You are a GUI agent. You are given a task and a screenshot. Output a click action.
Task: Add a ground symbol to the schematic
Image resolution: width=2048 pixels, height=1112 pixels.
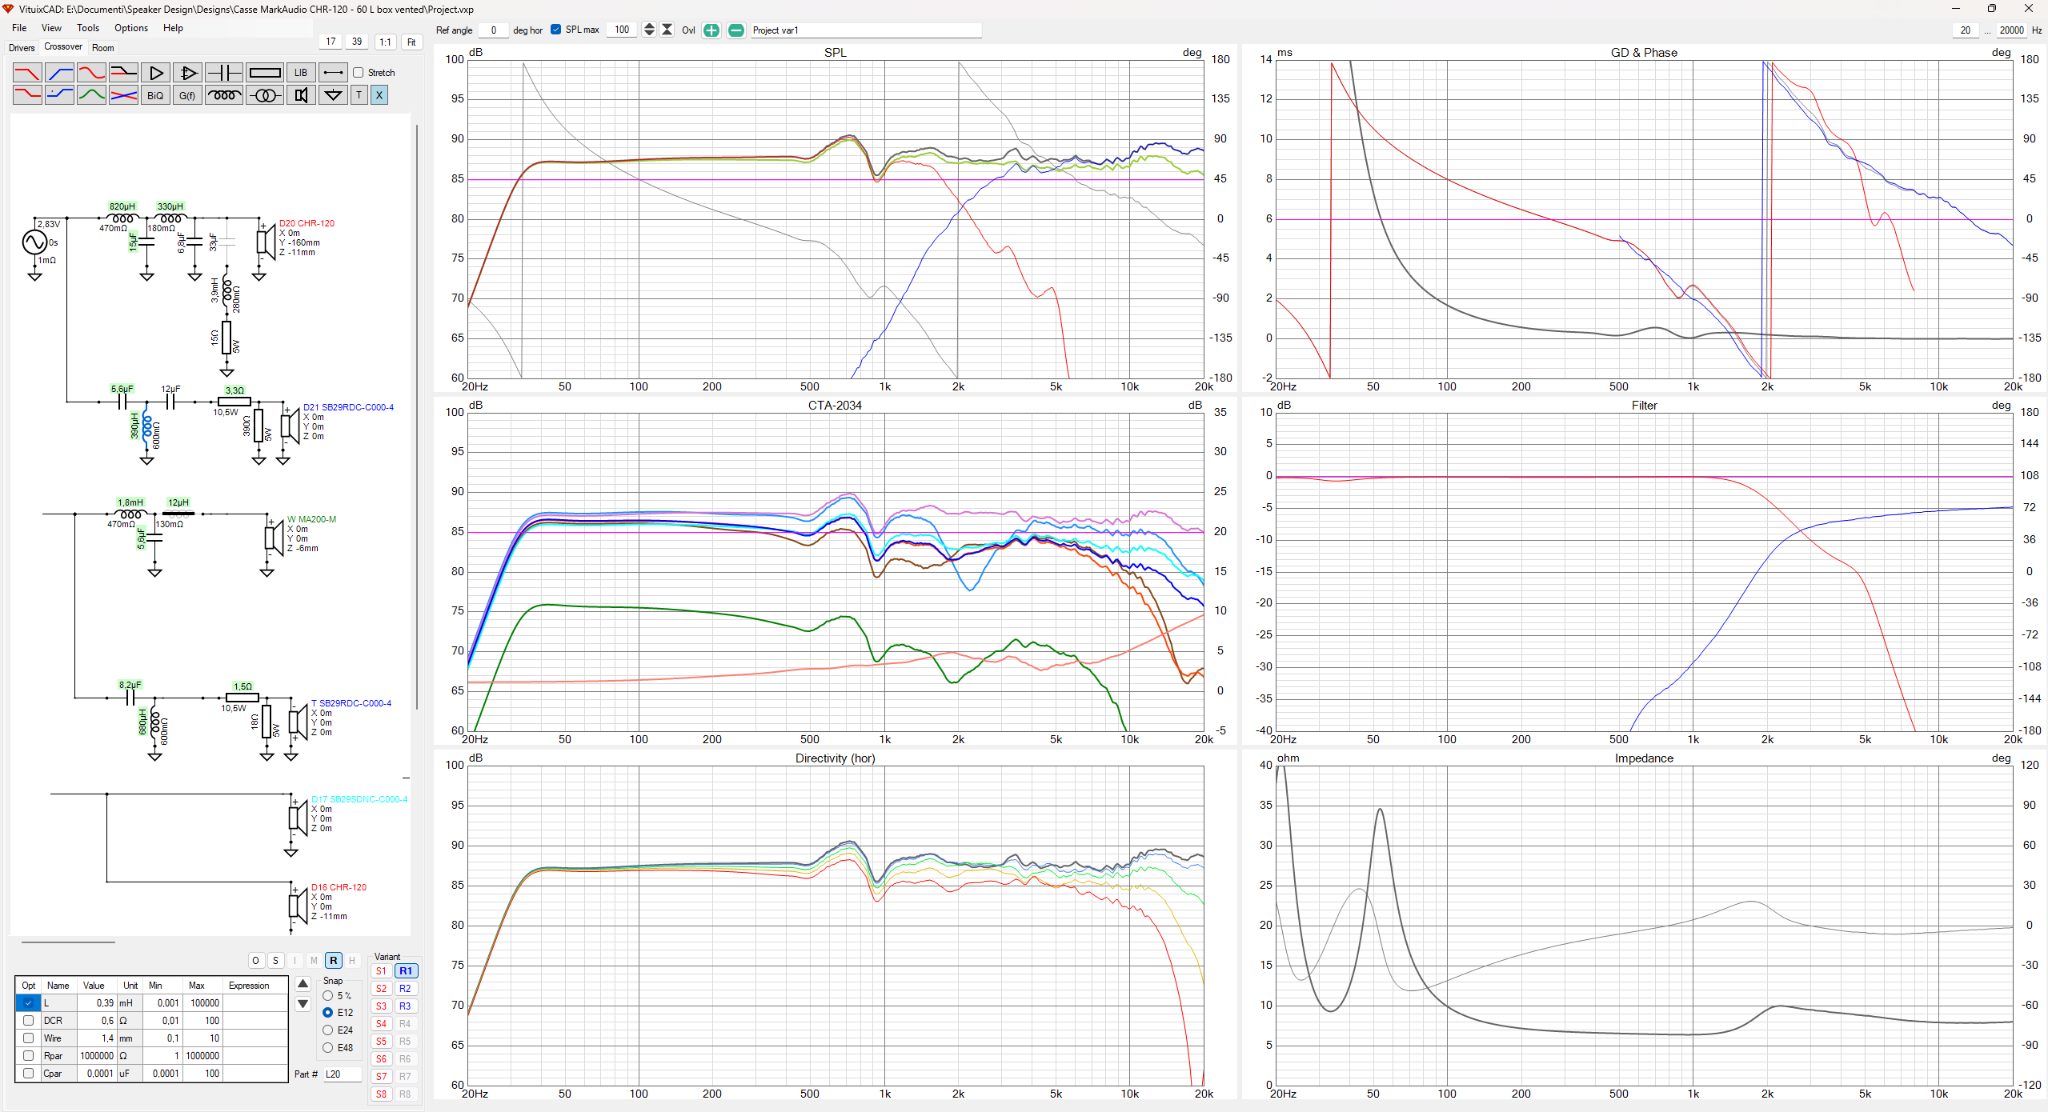click(x=334, y=95)
